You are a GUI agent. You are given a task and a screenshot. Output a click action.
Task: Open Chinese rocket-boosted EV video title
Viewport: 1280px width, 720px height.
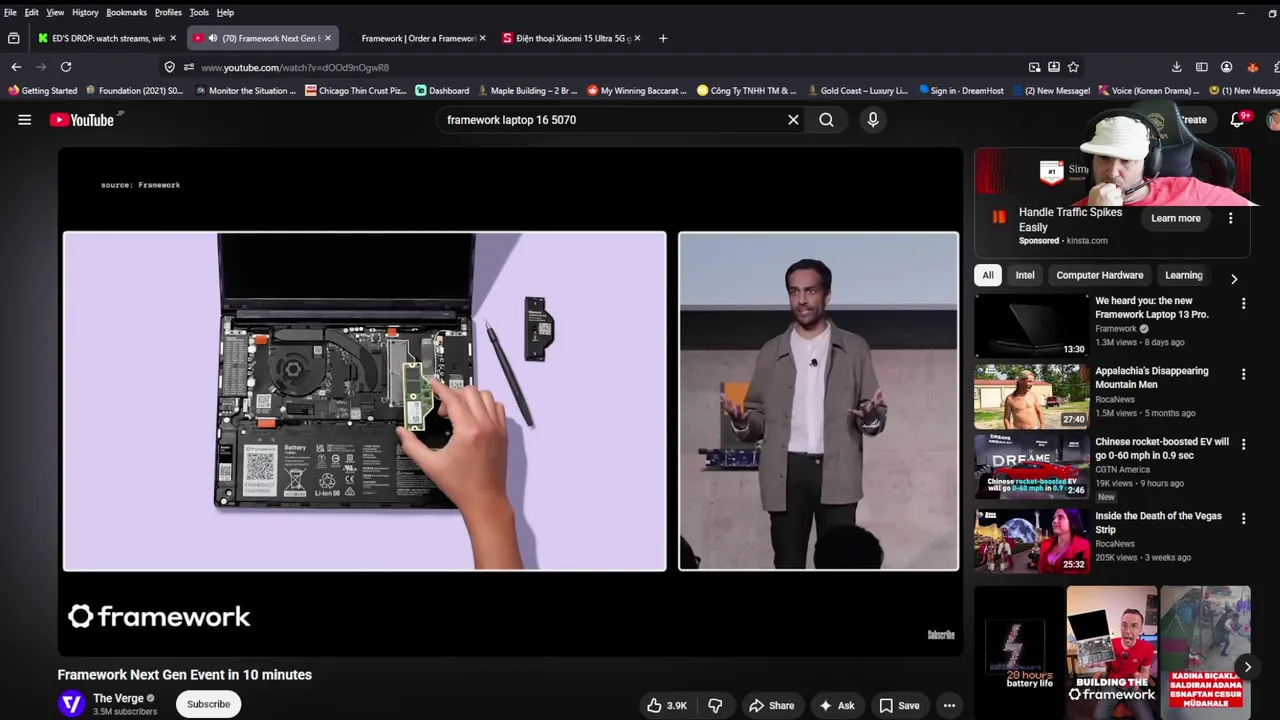point(1162,448)
